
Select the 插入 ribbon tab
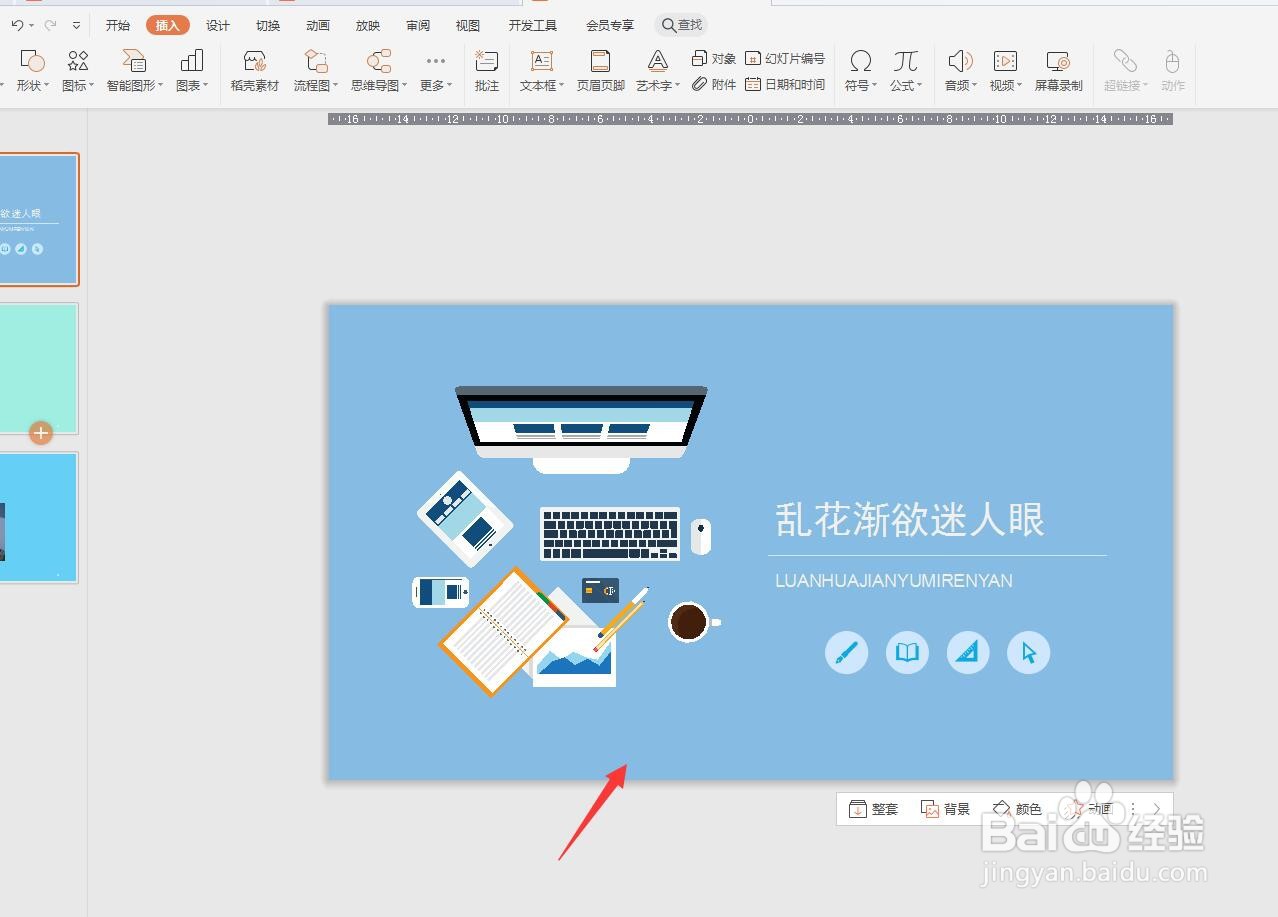point(167,25)
